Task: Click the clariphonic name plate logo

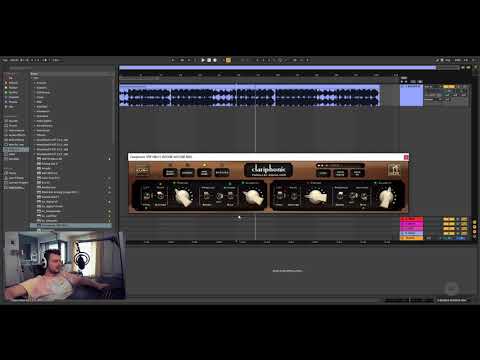Action: [269, 170]
